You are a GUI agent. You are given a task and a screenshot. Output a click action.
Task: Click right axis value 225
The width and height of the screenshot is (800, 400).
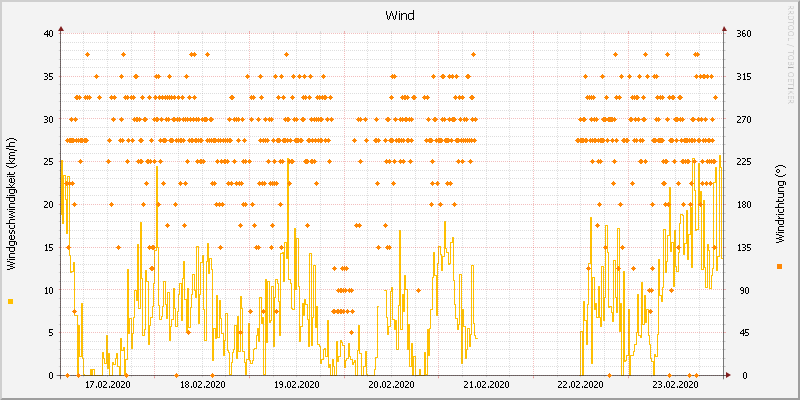pos(743,162)
